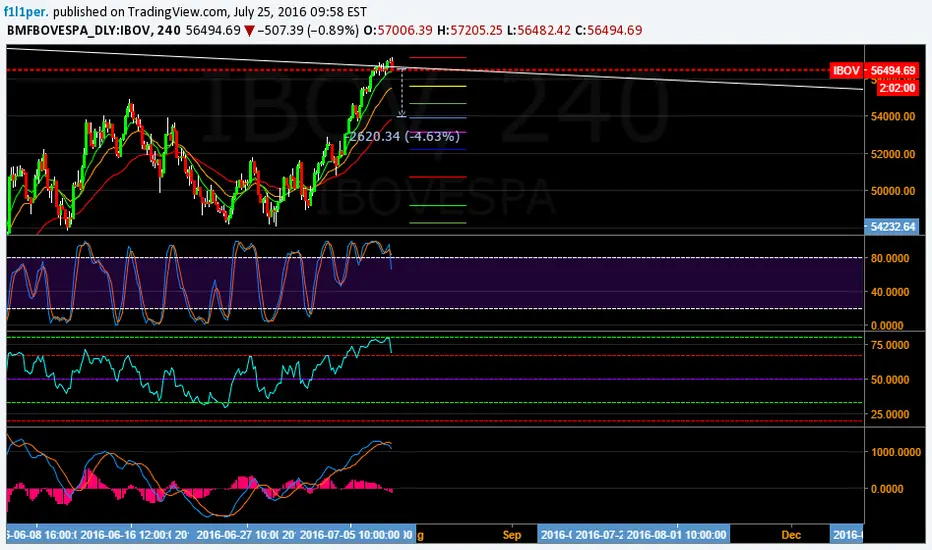Click the Sep label on time axis
Screen dimensions: 932x550
512,535
